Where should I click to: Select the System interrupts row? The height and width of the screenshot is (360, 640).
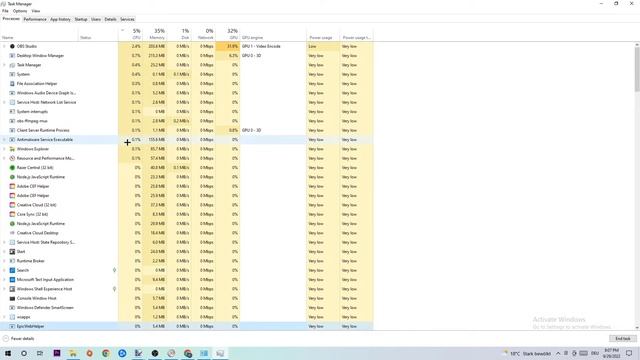tap(187, 111)
